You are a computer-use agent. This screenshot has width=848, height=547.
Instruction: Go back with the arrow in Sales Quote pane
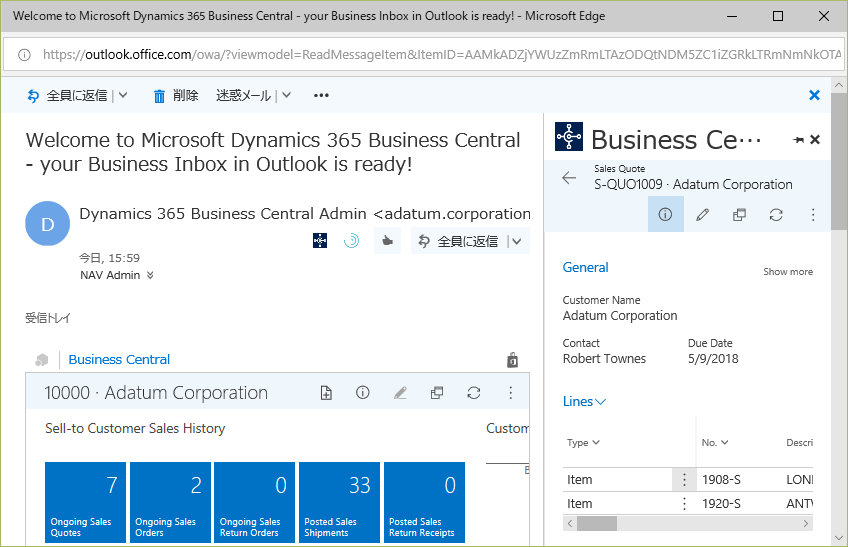click(x=569, y=177)
